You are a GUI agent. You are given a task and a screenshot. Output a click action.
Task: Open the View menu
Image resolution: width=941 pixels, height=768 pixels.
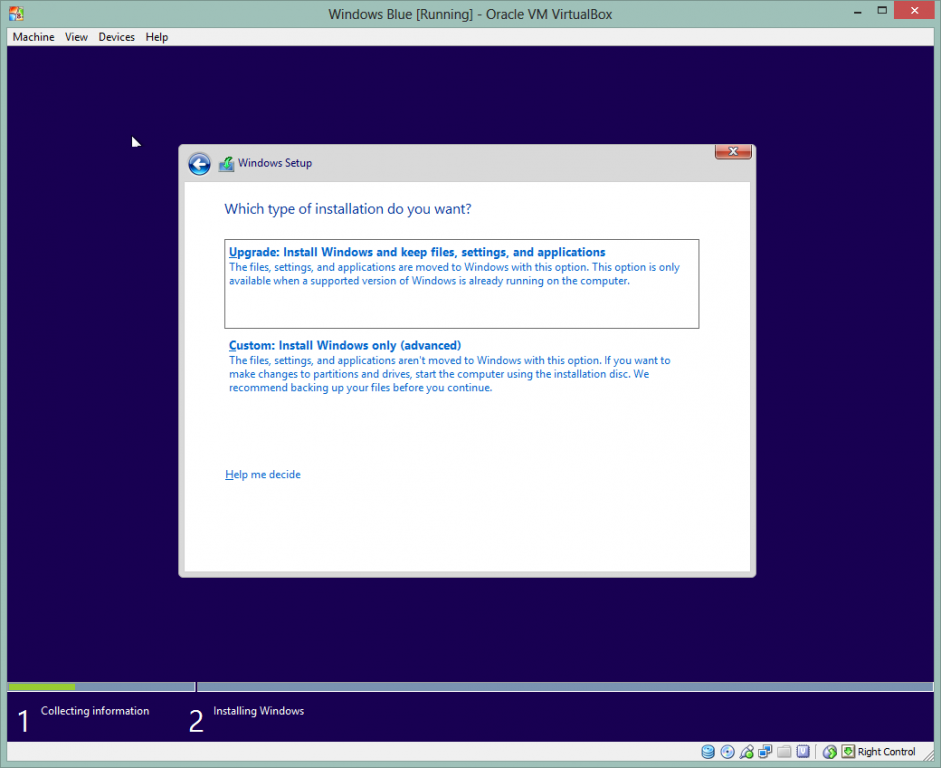click(76, 37)
